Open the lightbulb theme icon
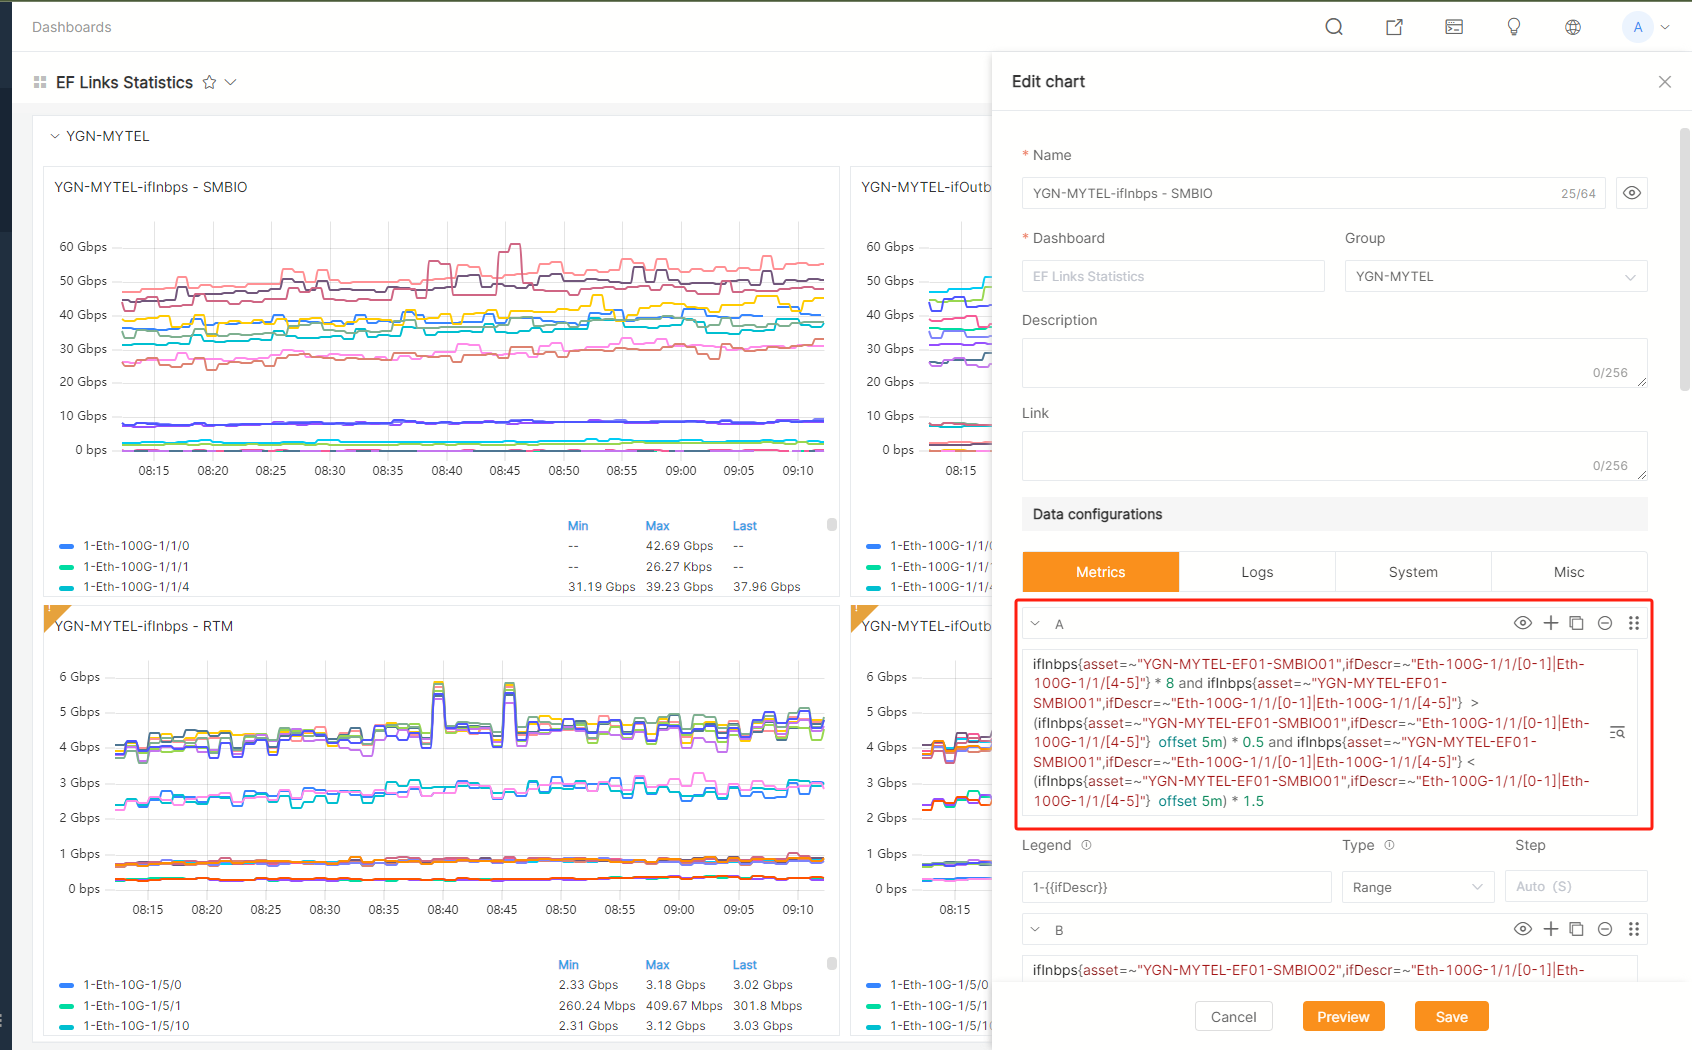1692x1050 pixels. tap(1514, 27)
